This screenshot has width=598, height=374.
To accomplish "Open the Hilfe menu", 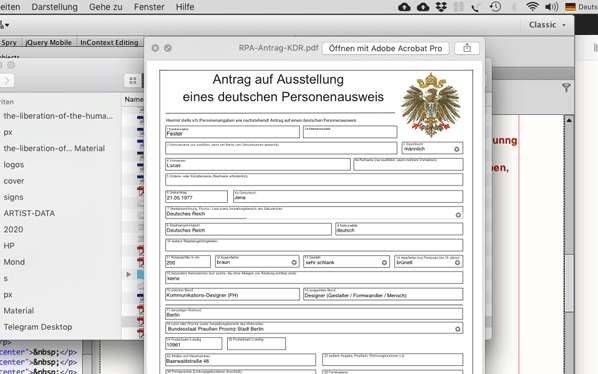I will click(x=185, y=7).
